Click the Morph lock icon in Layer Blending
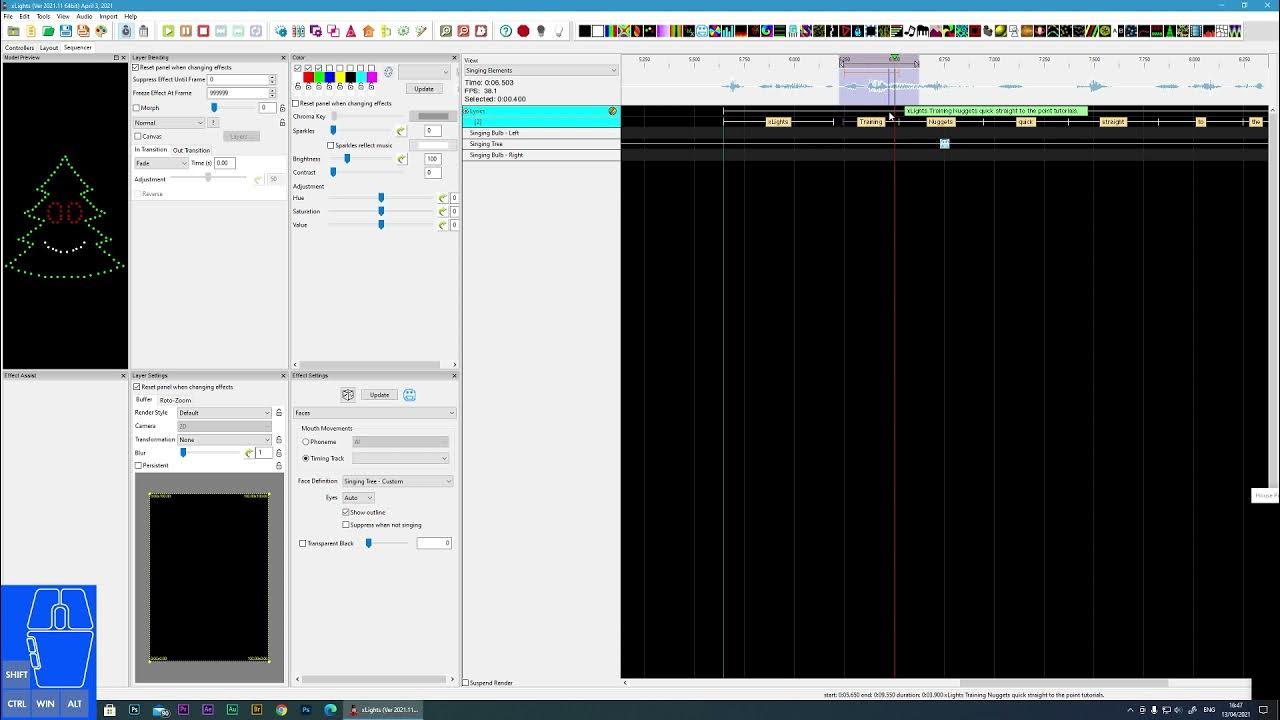Viewport: 1280px width, 720px height. pos(282,108)
